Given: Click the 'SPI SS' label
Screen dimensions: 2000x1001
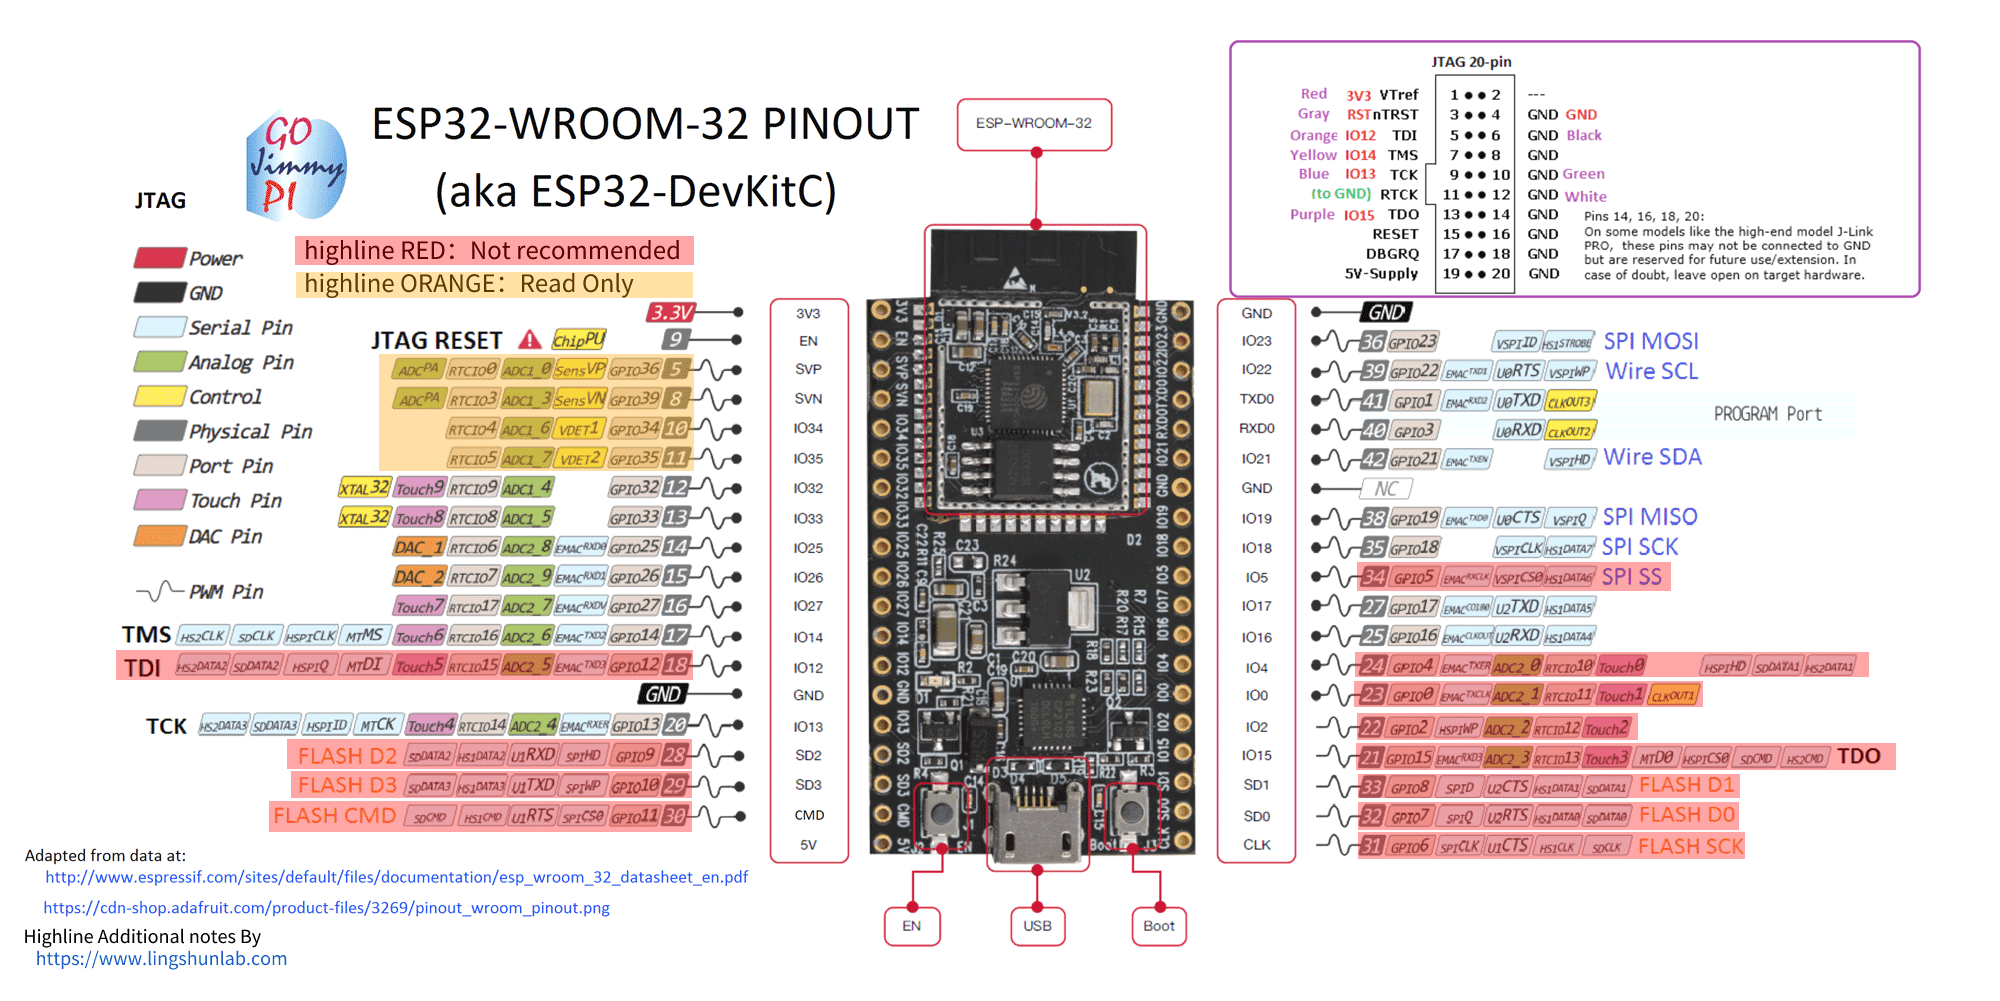Looking at the screenshot, I should pyautogui.click(x=1632, y=577).
